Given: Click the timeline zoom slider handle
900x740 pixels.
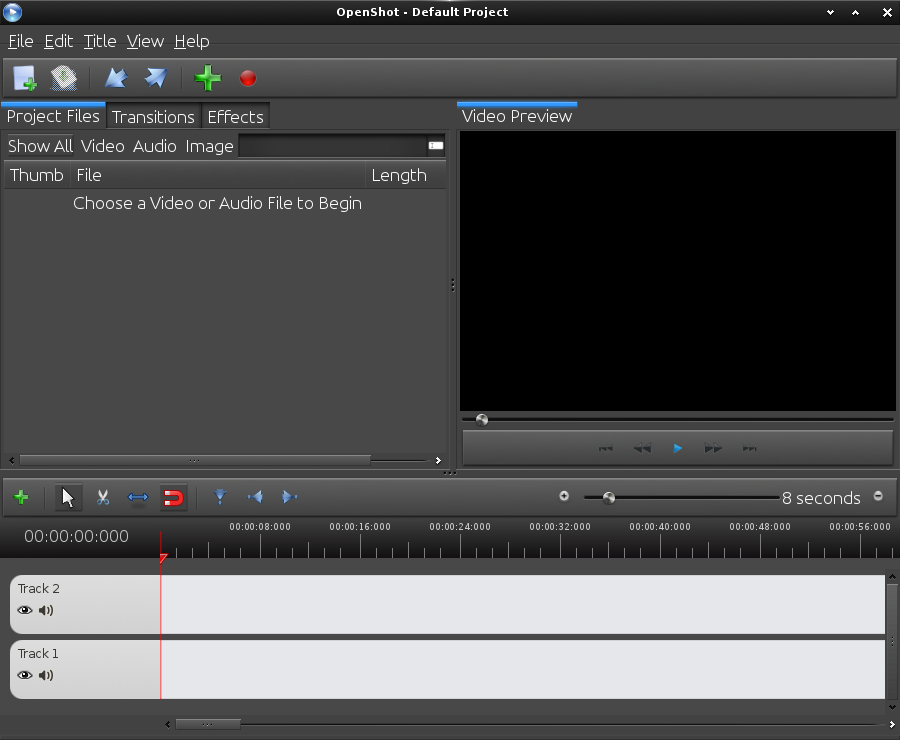Looking at the screenshot, I should point(609,497).
